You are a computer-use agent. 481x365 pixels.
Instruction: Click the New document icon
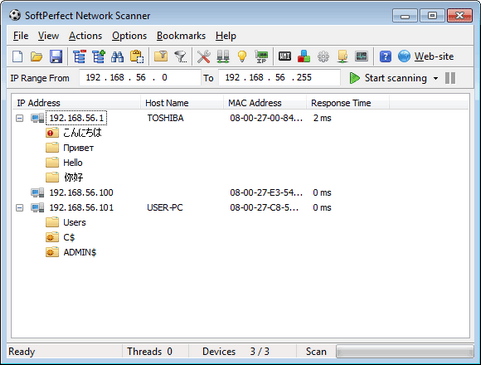18,56
